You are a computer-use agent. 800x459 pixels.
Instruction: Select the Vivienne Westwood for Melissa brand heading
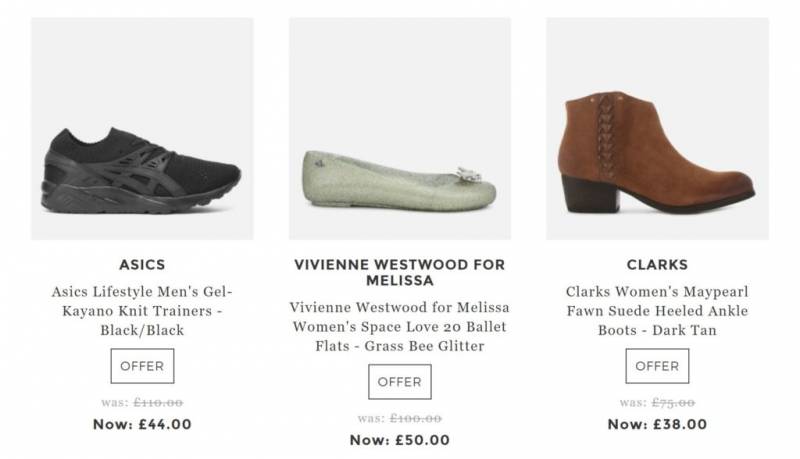399,273
